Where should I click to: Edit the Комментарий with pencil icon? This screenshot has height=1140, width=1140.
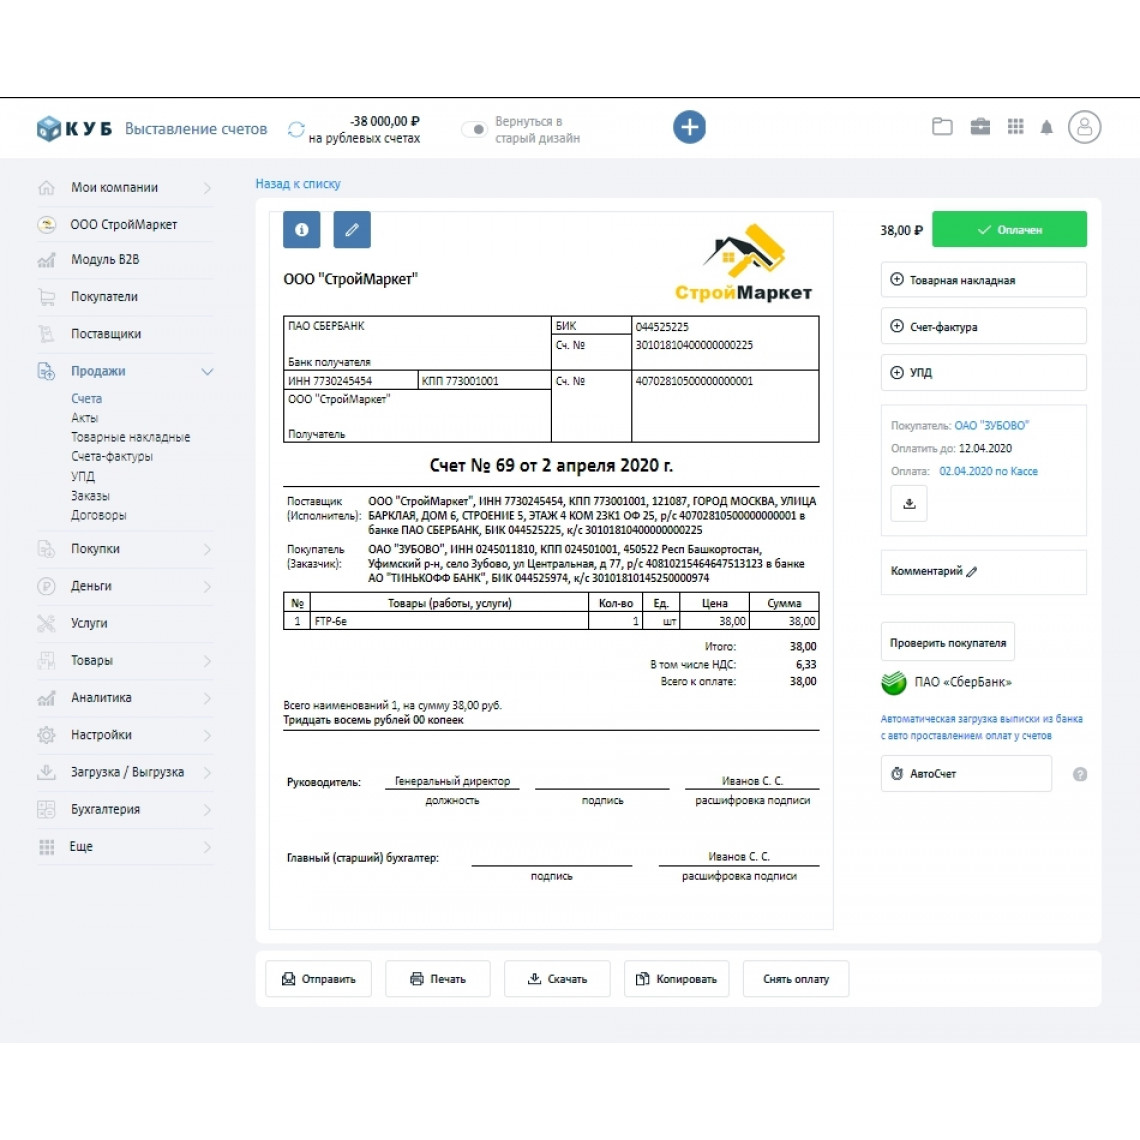pyautogui.click(x=972, y=571)
